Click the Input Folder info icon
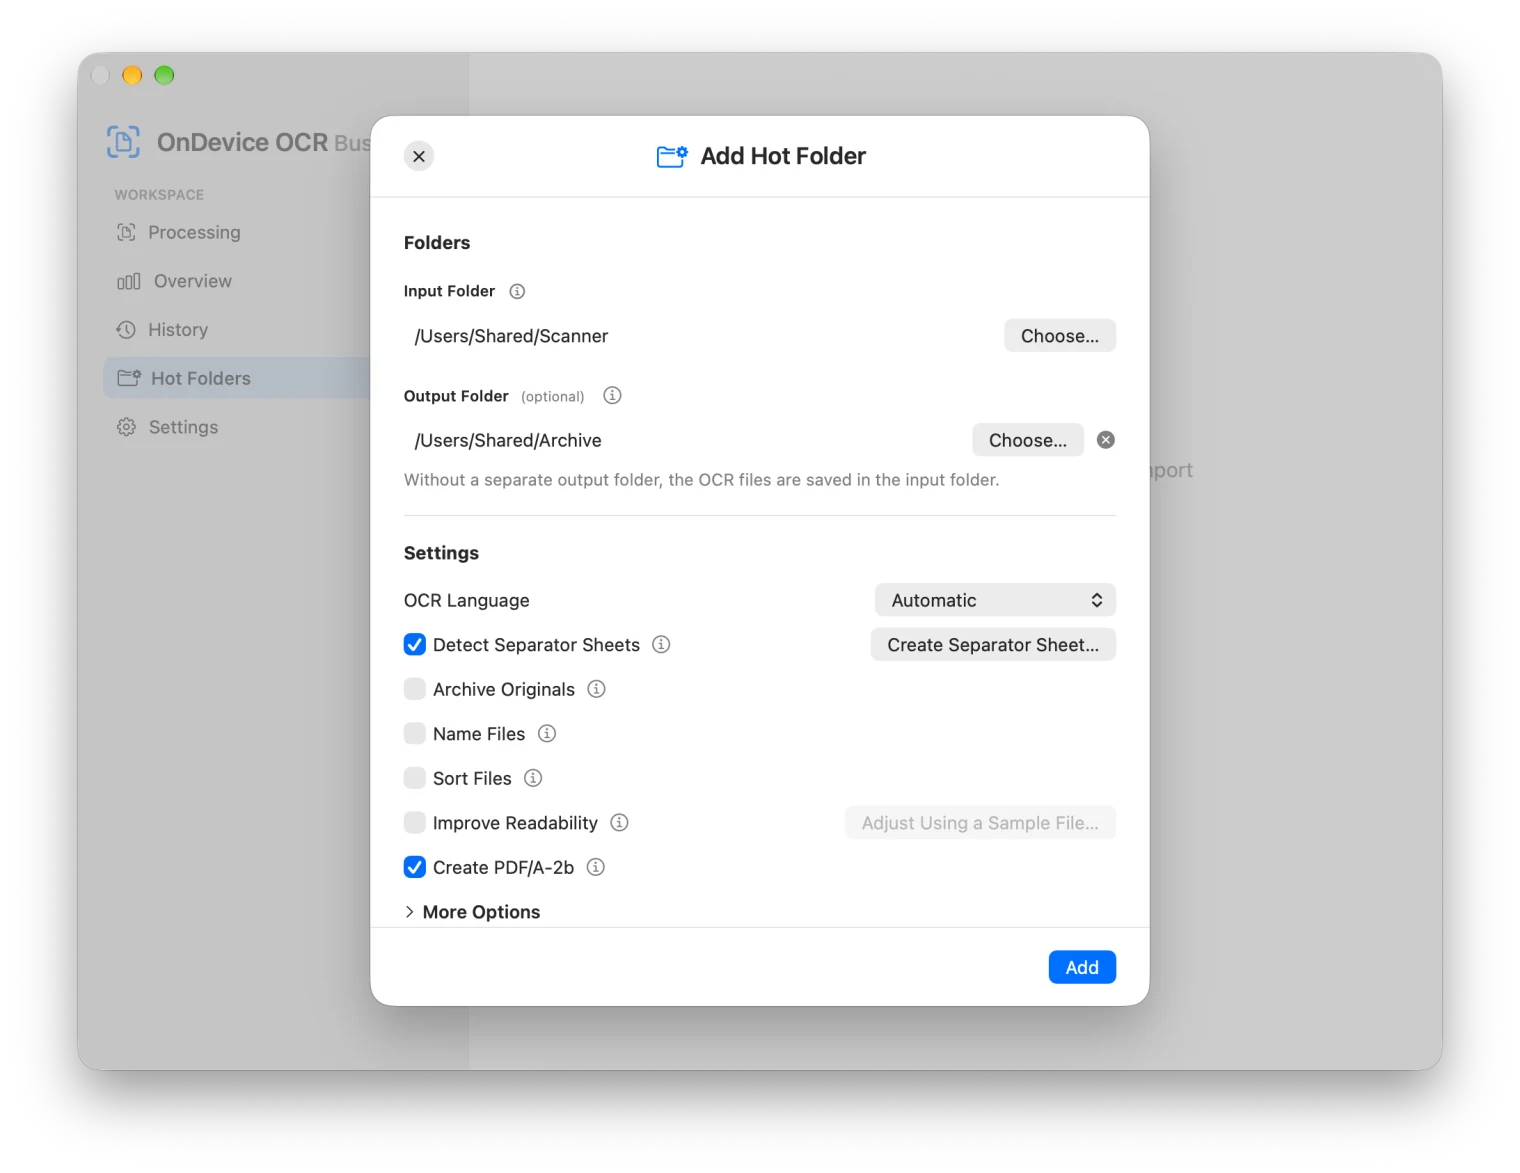The height and width of the screenshot is (1173, 1520). 517,292
